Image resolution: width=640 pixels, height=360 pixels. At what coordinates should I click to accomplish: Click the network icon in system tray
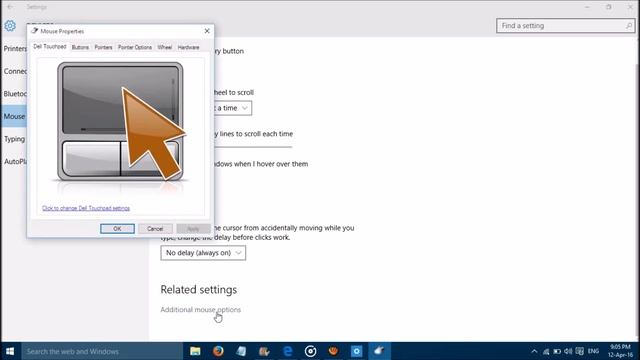tap(546, 351)
